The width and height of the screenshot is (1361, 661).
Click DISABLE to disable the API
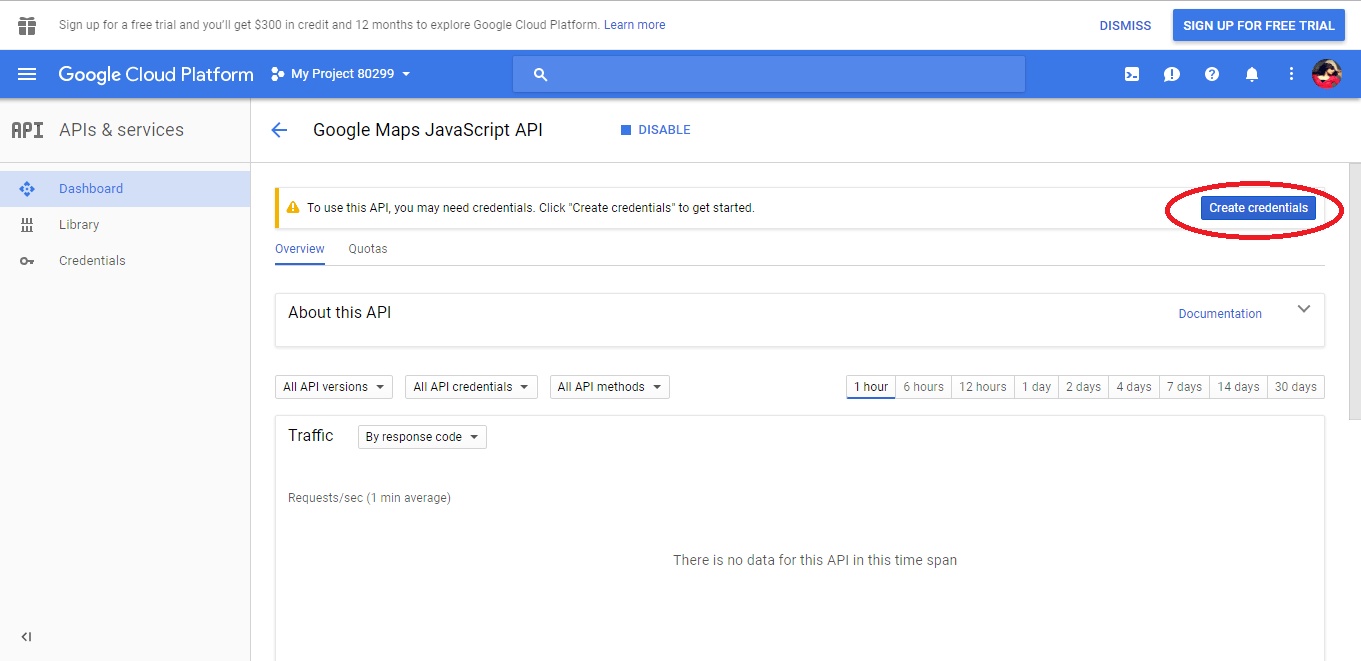656,130
